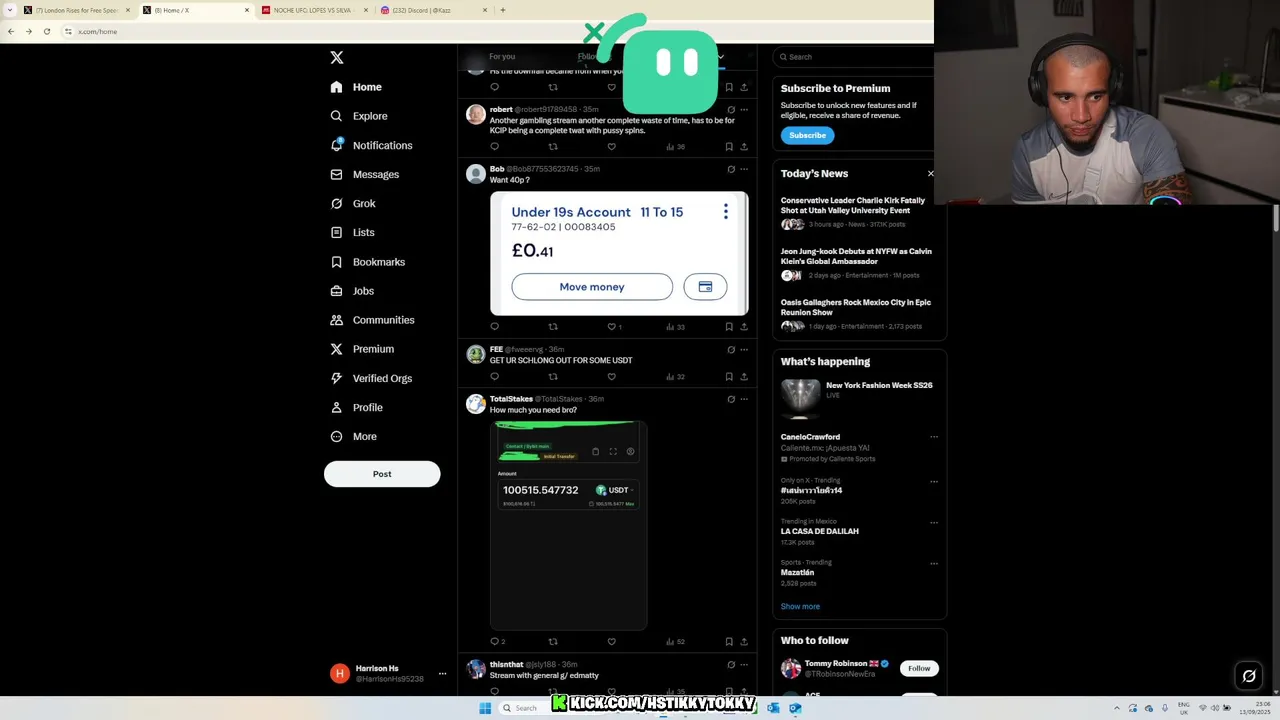Open Bookmarks in the sidebar
The image size is (1280, 720).
coord(367,262)
